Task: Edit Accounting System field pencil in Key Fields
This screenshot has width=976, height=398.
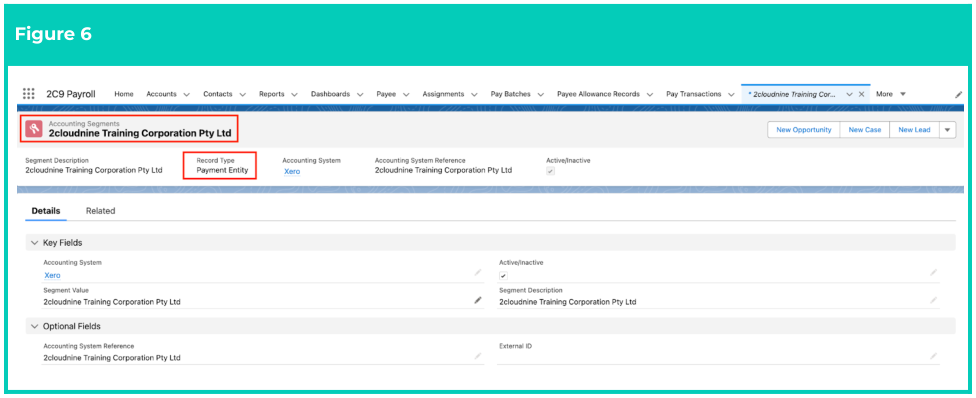Action: point(477,273)
